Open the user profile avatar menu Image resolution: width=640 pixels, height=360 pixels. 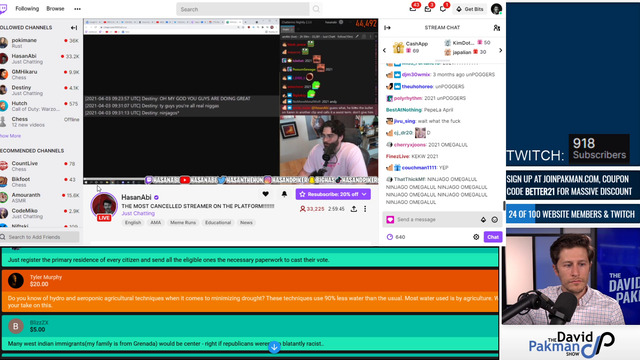[x=496, y=9]
